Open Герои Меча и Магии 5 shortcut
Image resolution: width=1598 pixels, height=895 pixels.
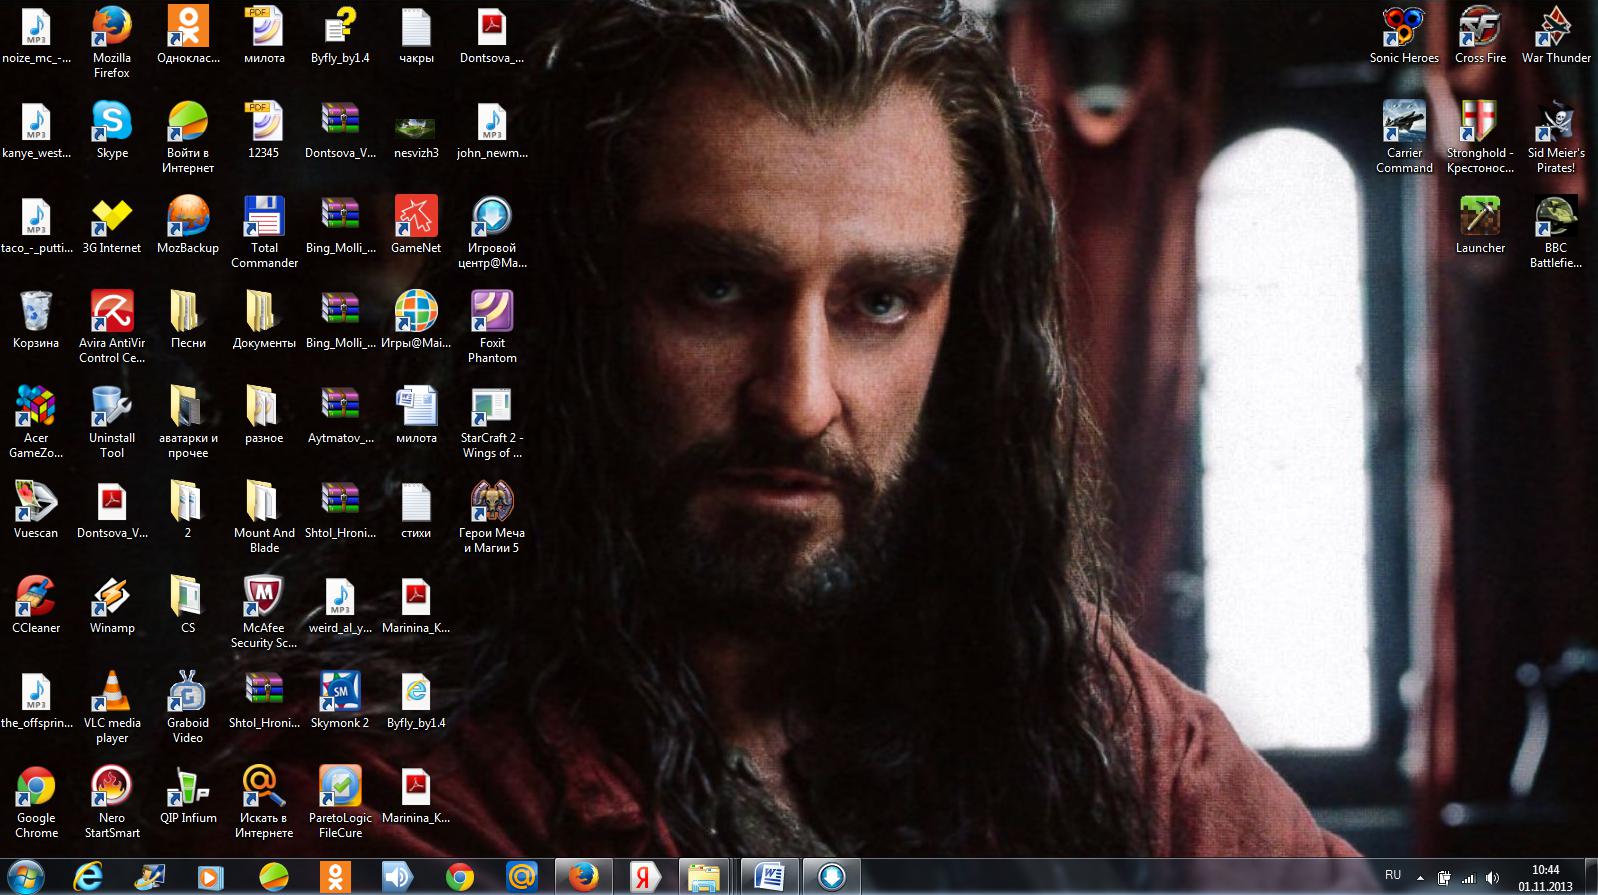click(x=492, y=517)
